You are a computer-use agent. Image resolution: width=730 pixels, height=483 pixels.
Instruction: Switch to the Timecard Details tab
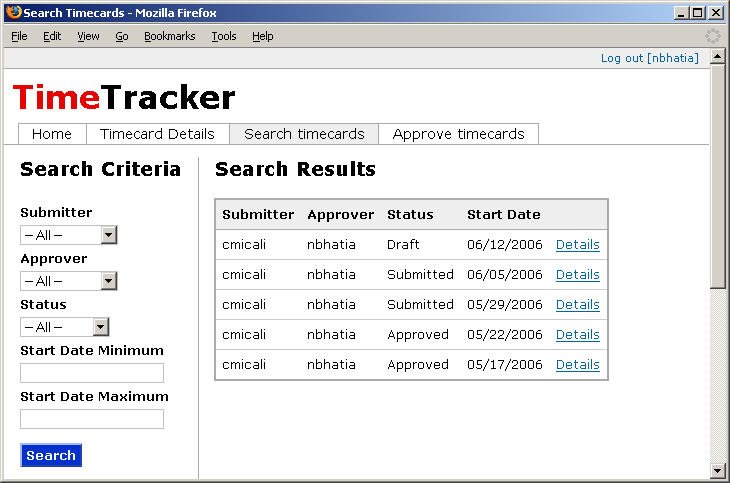coord(157,134)
